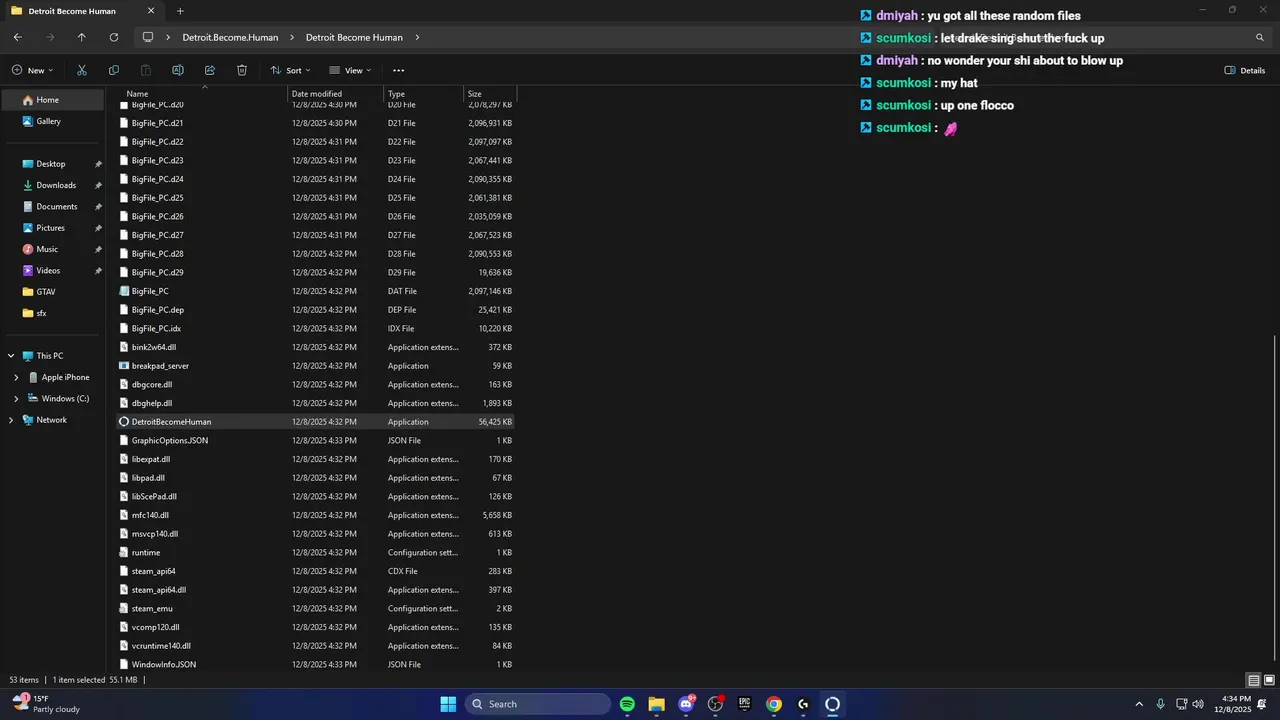Expand breadcrumb chevron after Detroit Become Human
This screenshot has width=1280, height=720.
coord(417,37)
